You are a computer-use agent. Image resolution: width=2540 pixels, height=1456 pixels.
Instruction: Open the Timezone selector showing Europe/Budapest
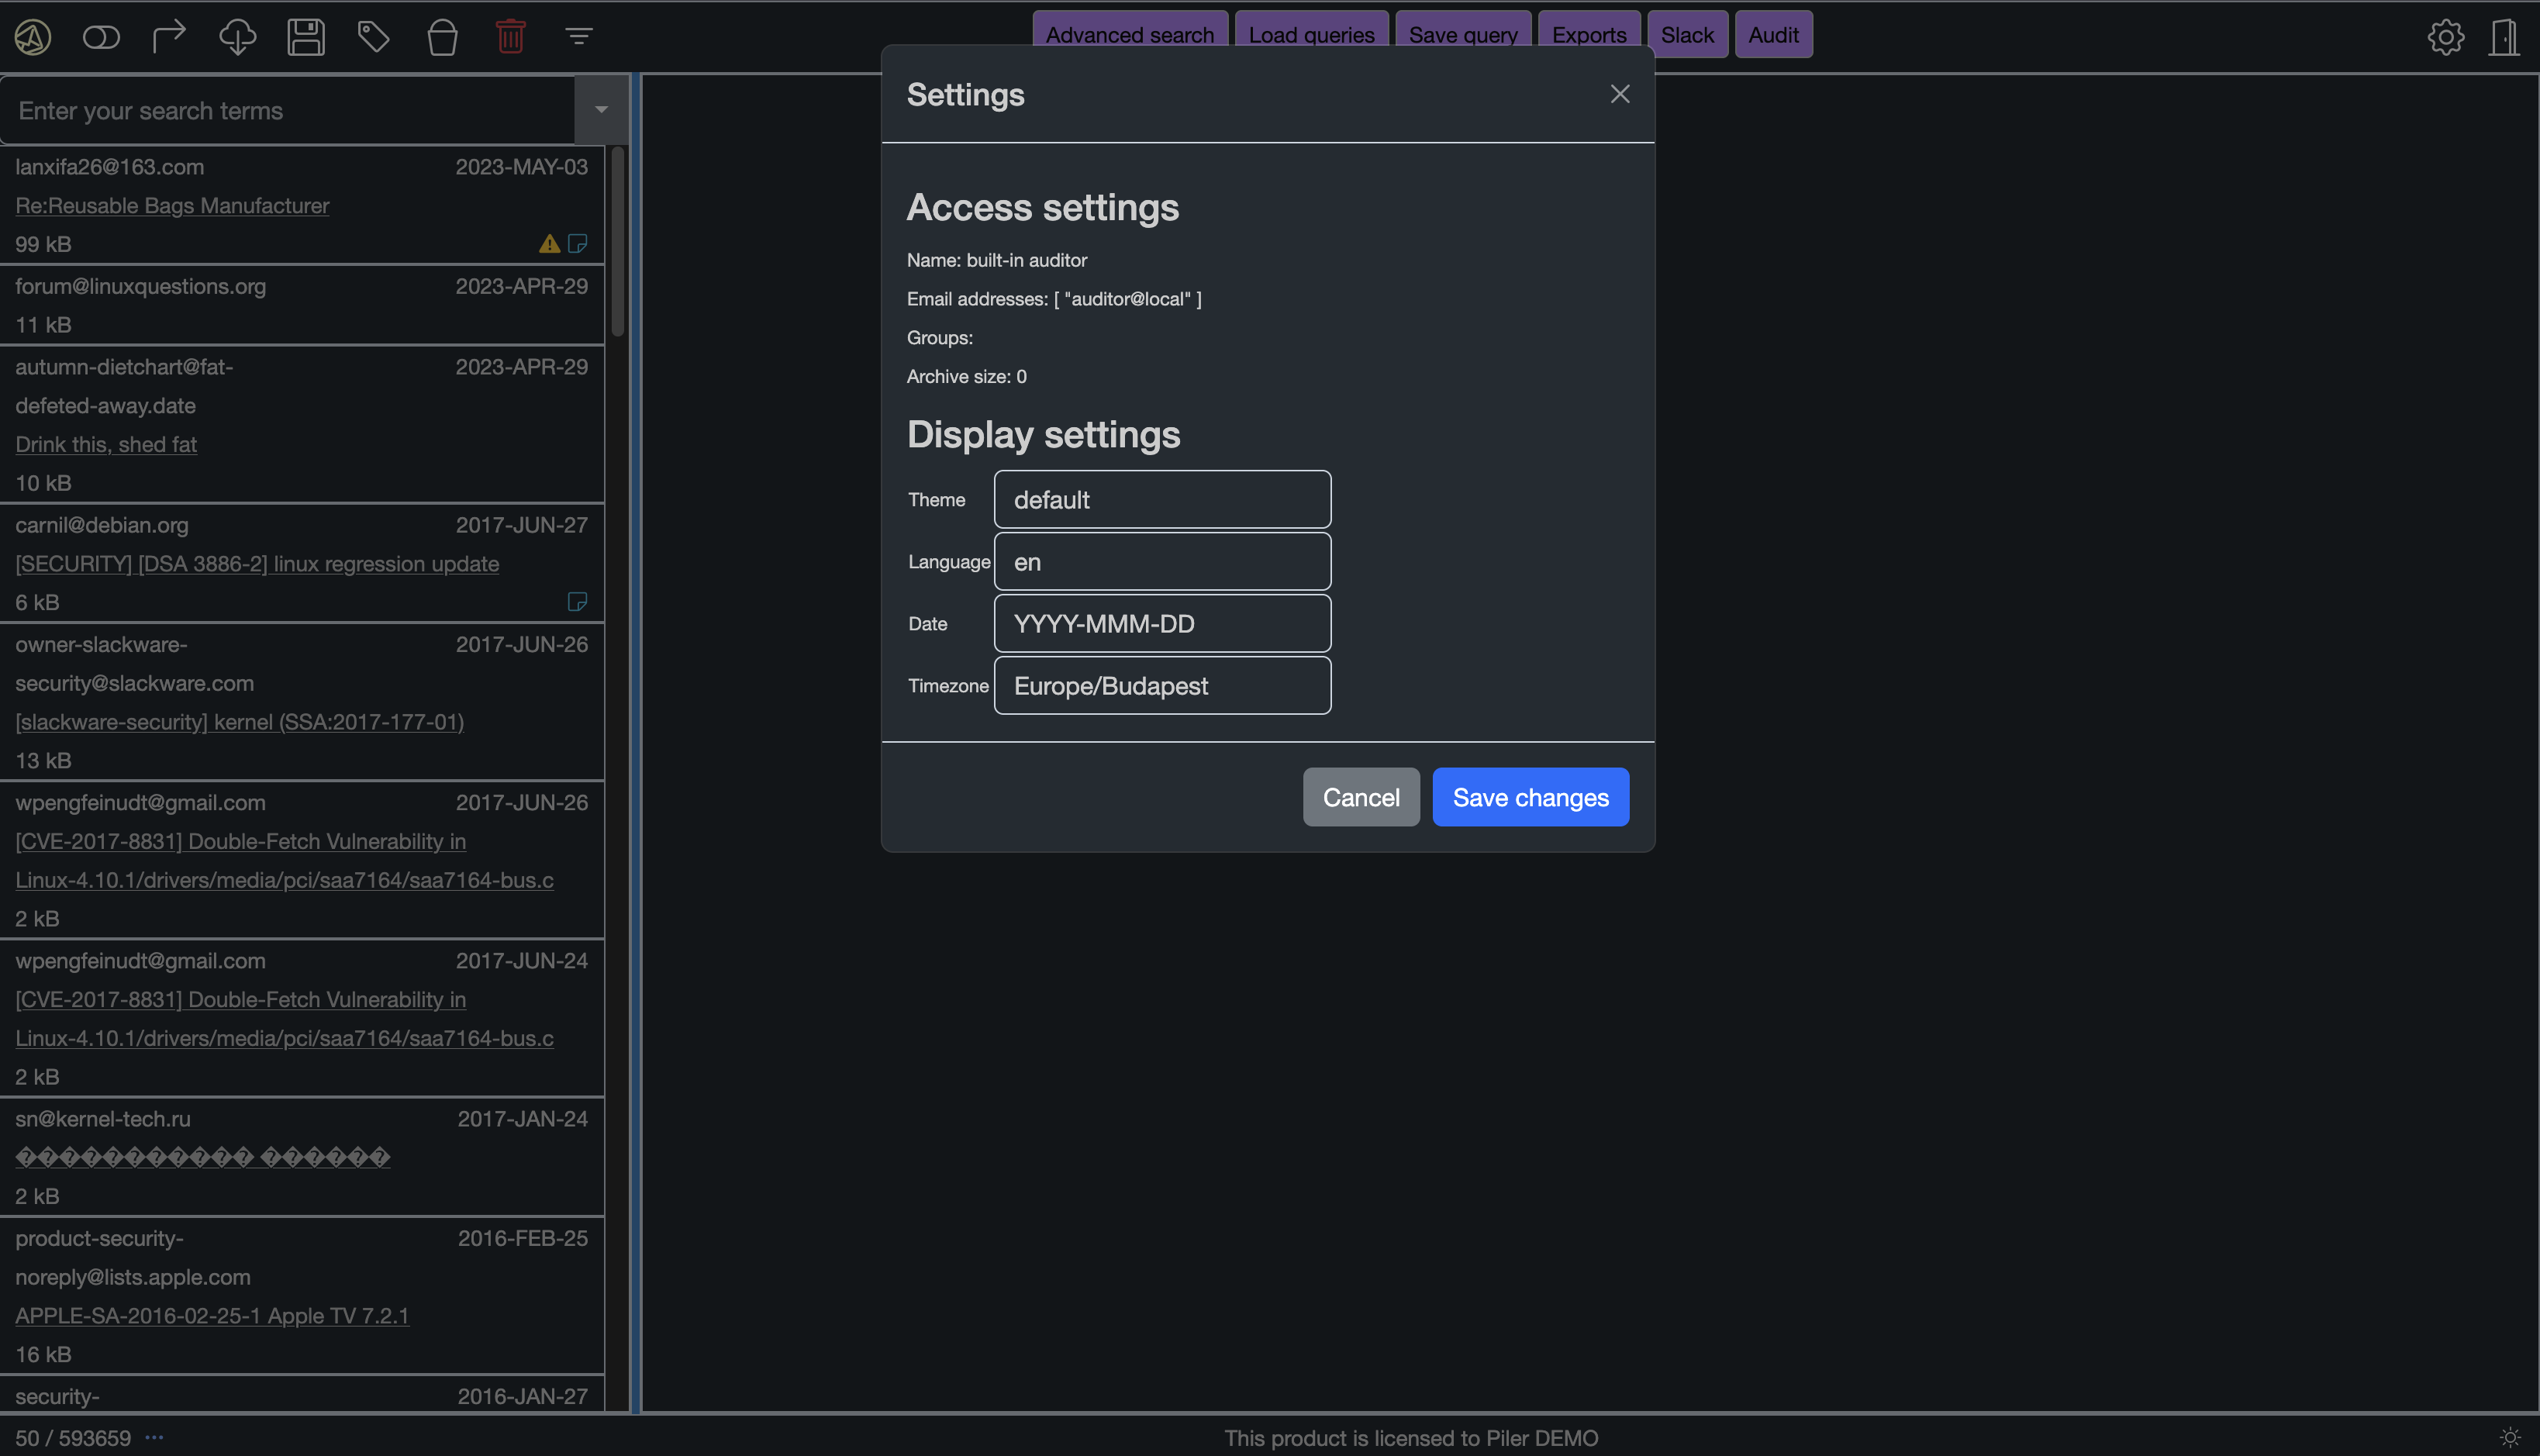pyautogui.click(x=1162, y=685)
